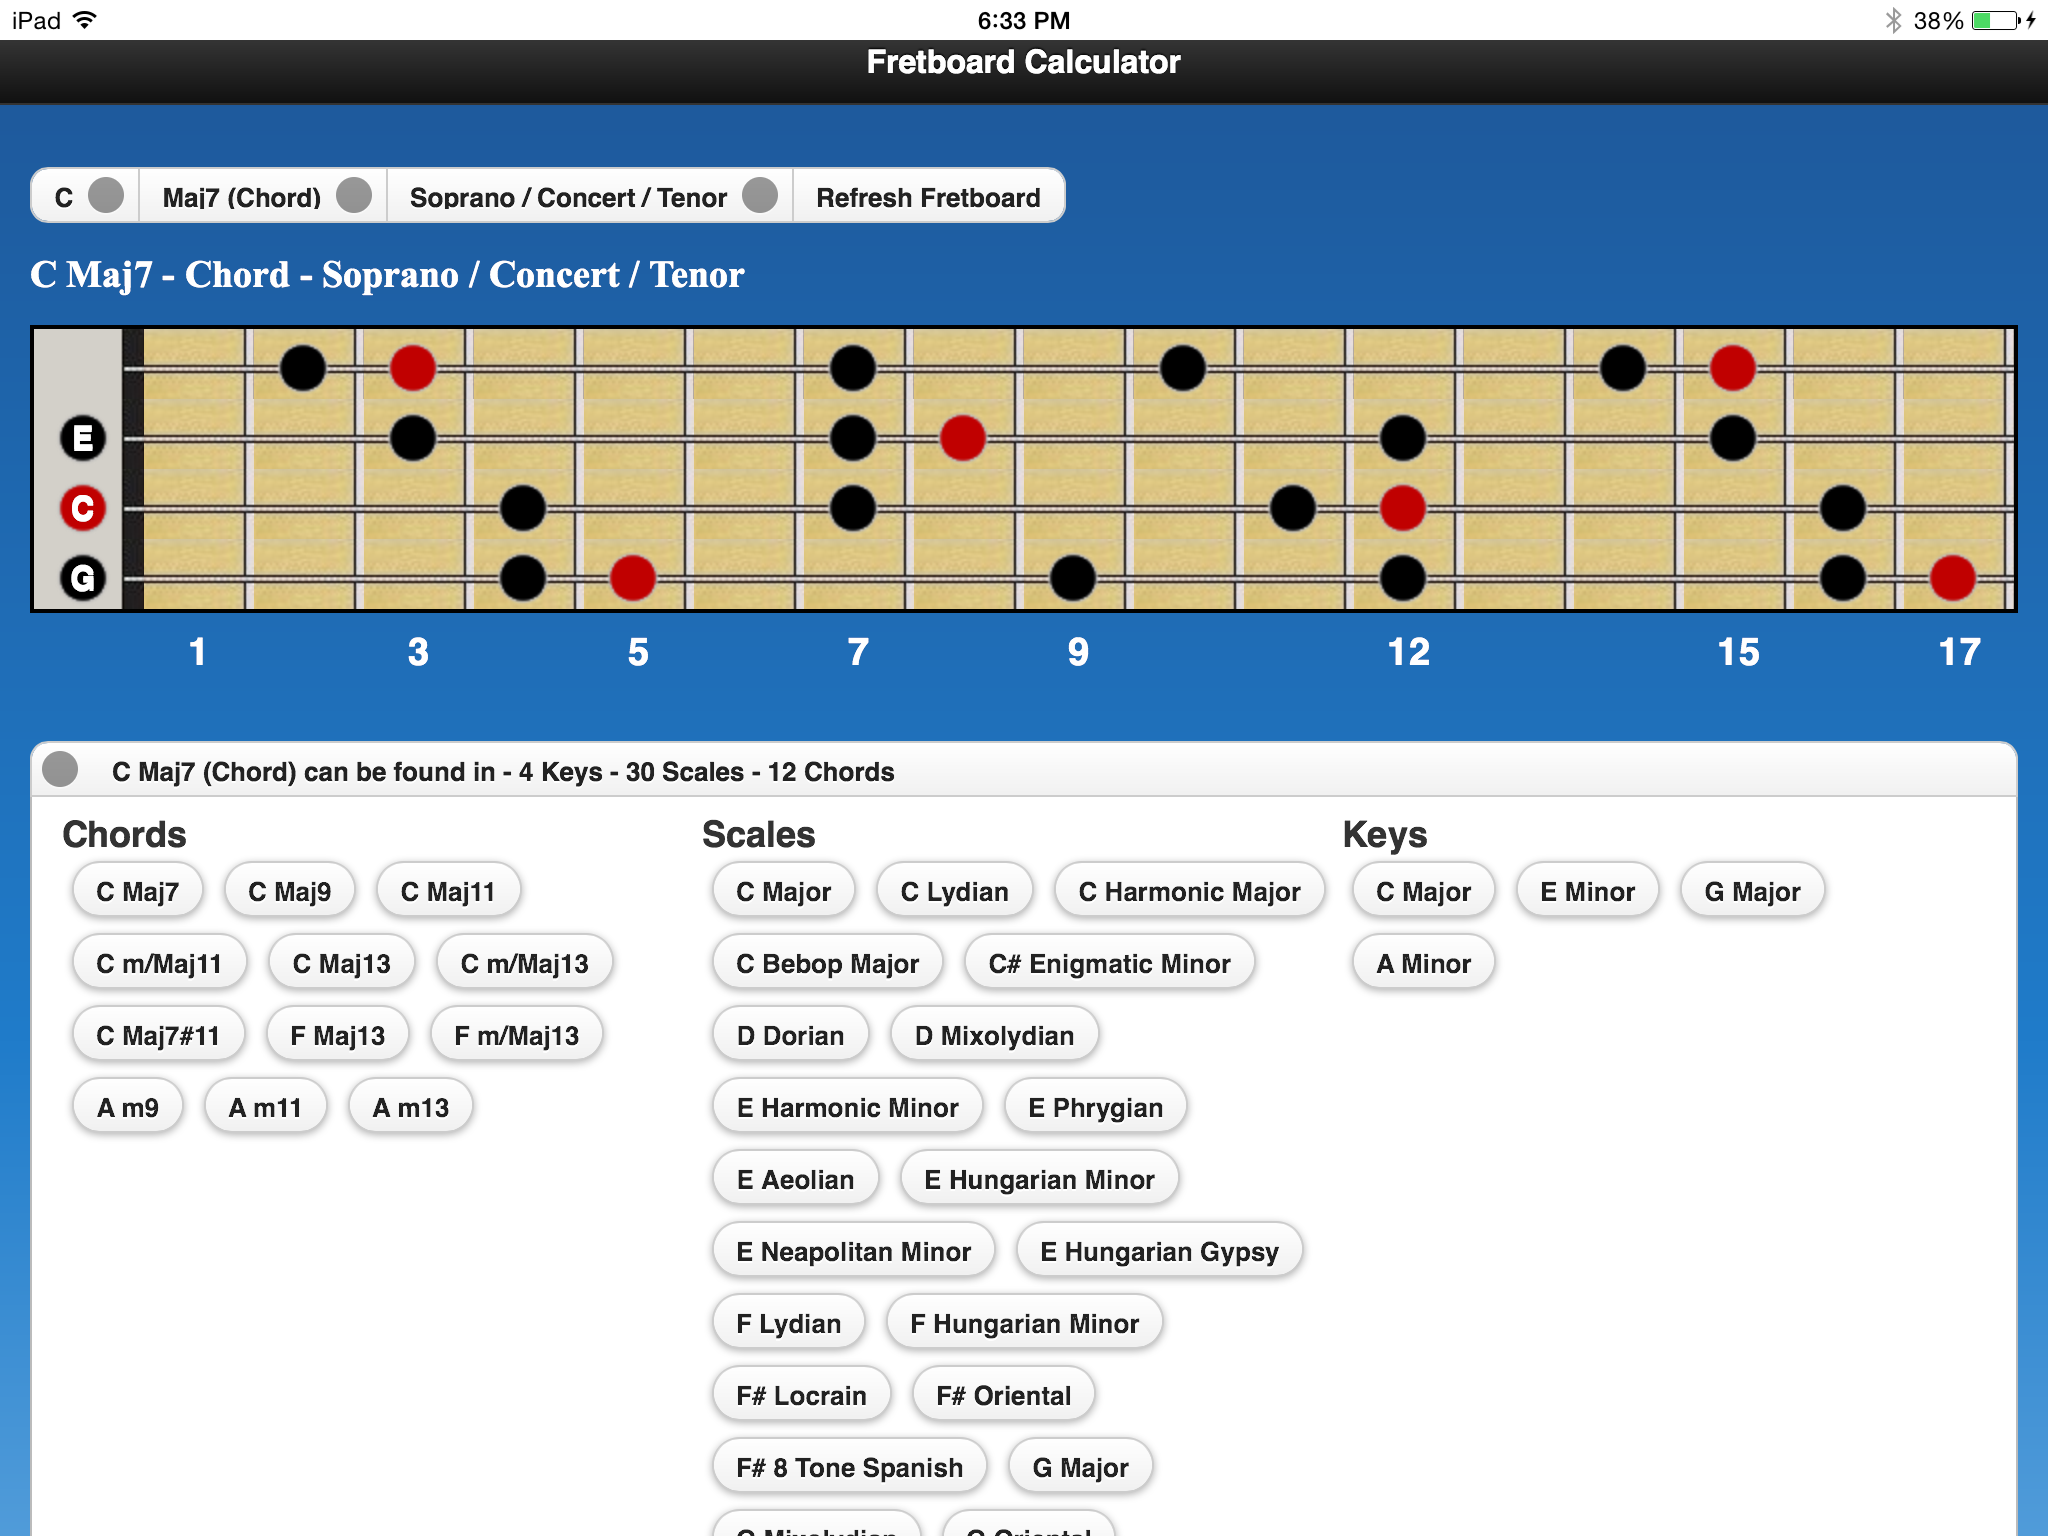The image size is (2048, 1536).
Task: Tap red note on G string fret 5
Action: pos(632,578)
